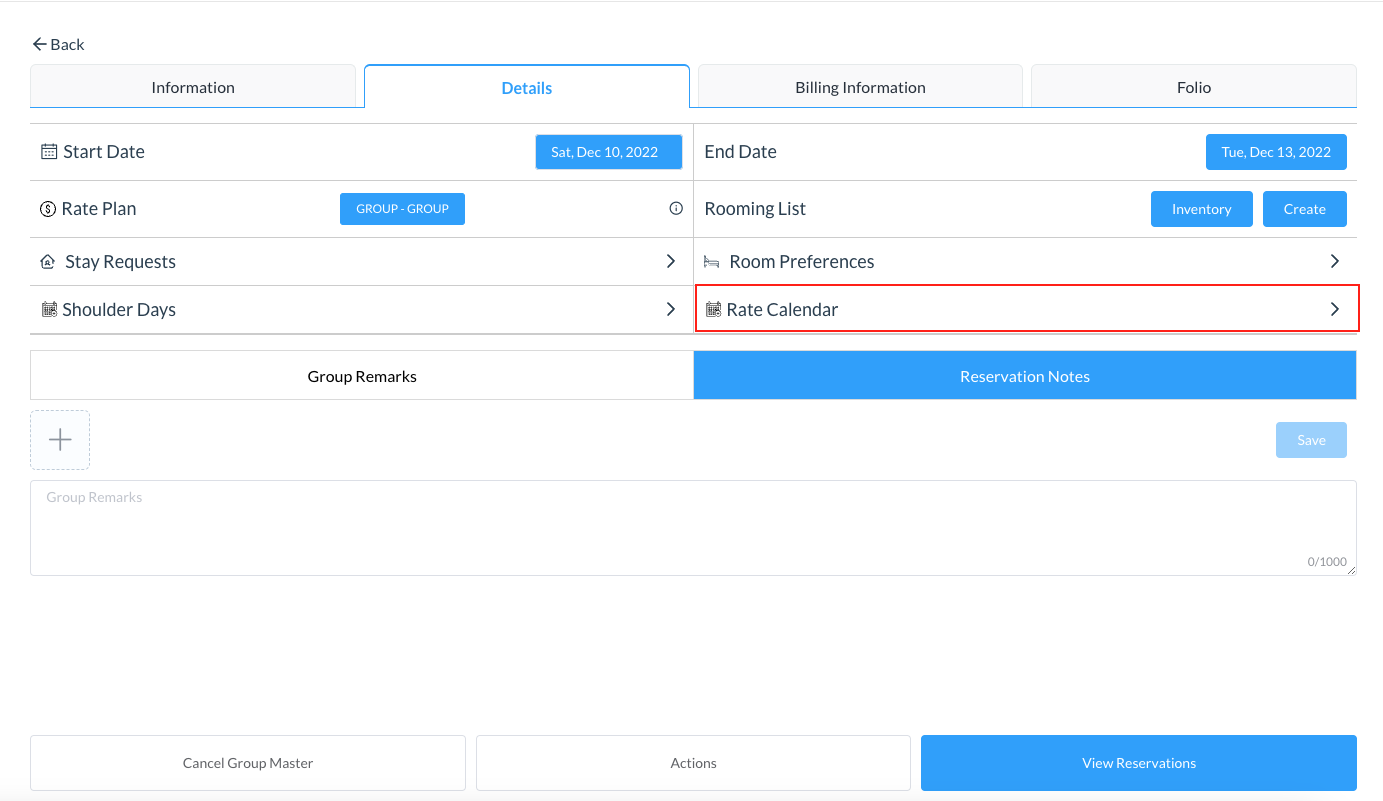Expand the Room Preferences chevron

(1334, 261)
